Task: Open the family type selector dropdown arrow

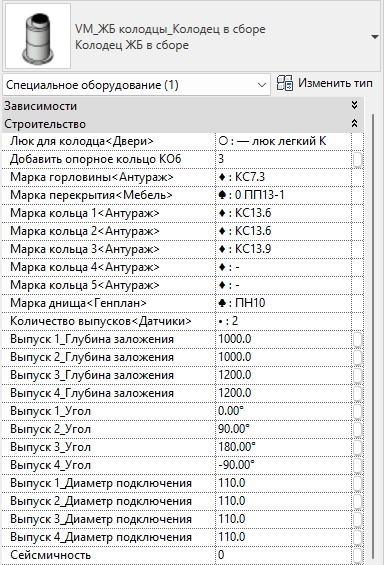Action: click(x=375, y=37)
